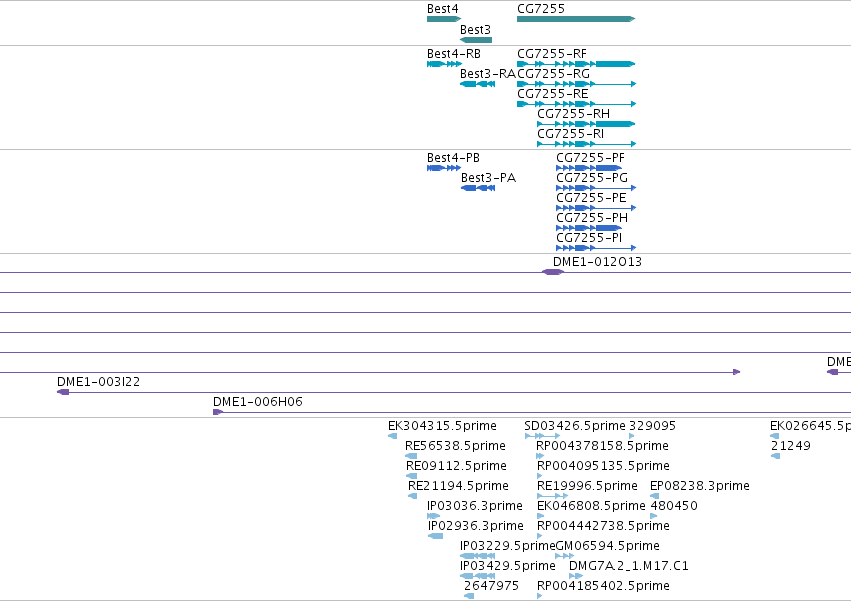The width and height of the screenshot is (851, 601).
Task: Select EST SD03426.5prime
Action: (542, 436)
